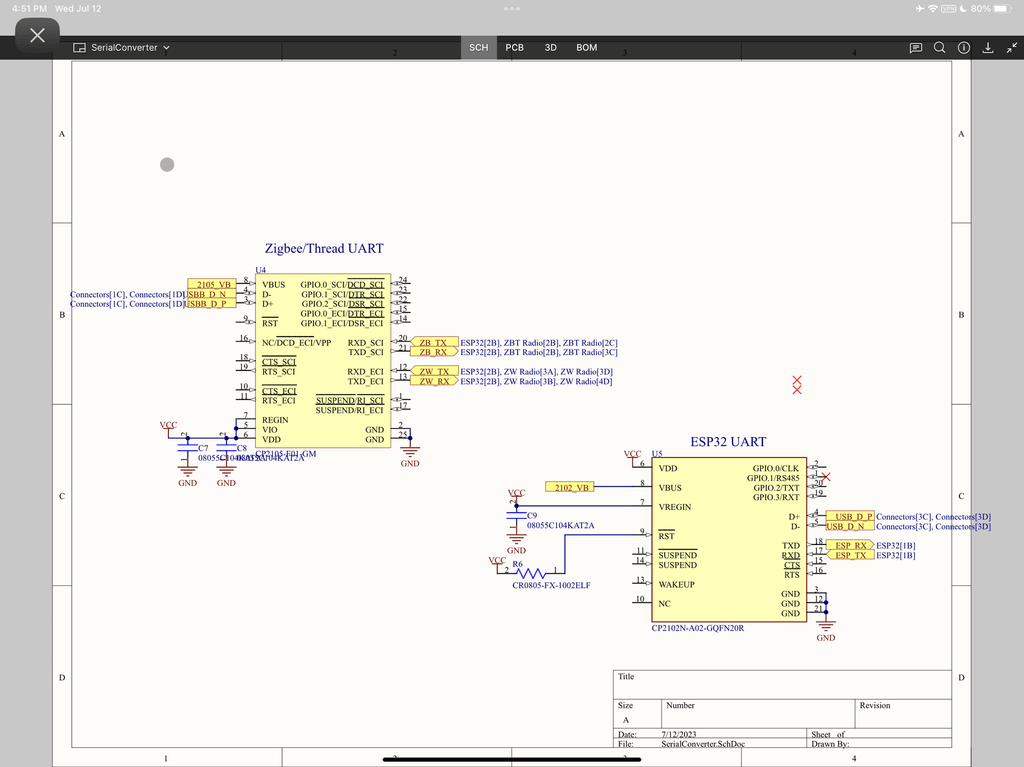This screenshot has height=767, width=1024.
Task: Click the download icon in the toolbar
Action: 988,48
